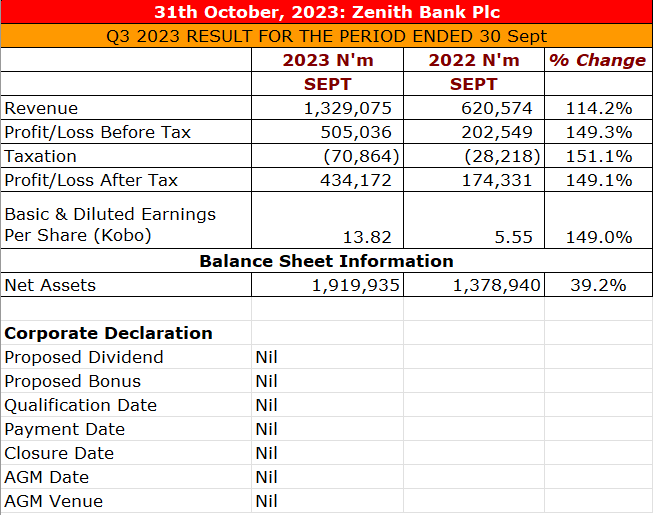Select the 151.1% taxation change cell
Image resolution: width=653 pixels, height=515 pixels.
600,156
